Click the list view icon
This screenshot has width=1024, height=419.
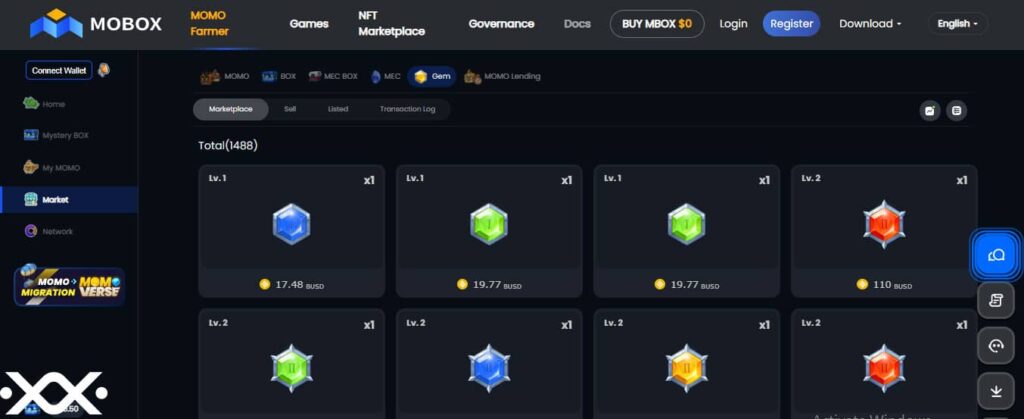957,111
